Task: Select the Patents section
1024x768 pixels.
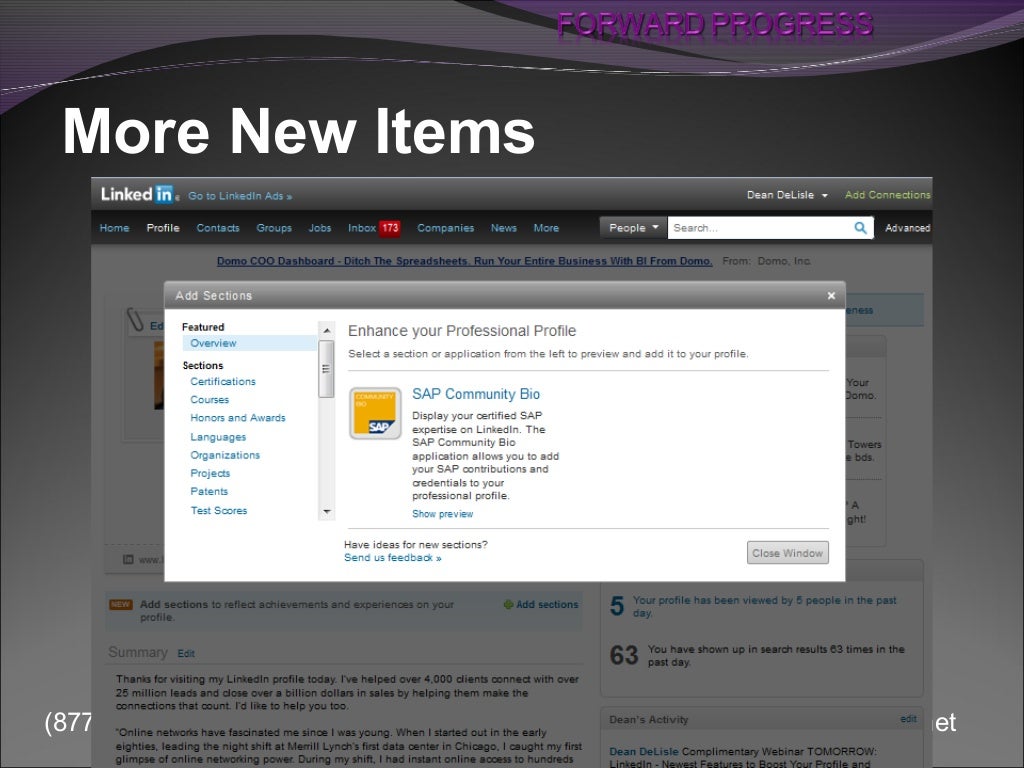Action: point(209,492)
